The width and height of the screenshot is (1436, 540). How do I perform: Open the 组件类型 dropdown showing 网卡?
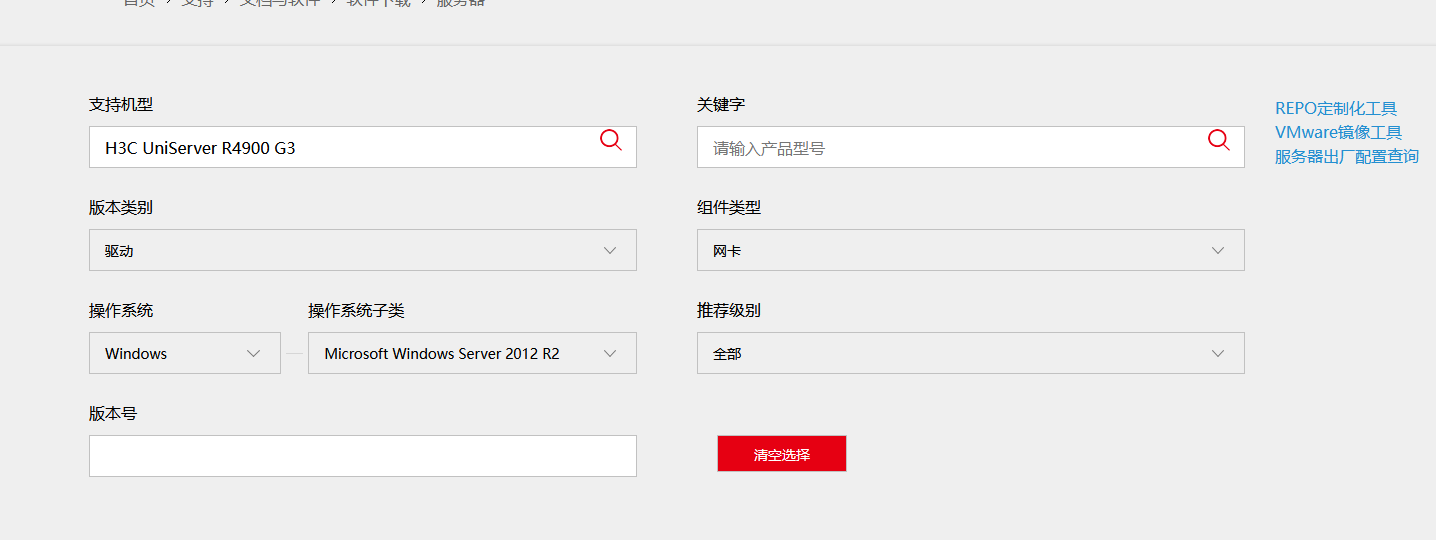point(971,250)
